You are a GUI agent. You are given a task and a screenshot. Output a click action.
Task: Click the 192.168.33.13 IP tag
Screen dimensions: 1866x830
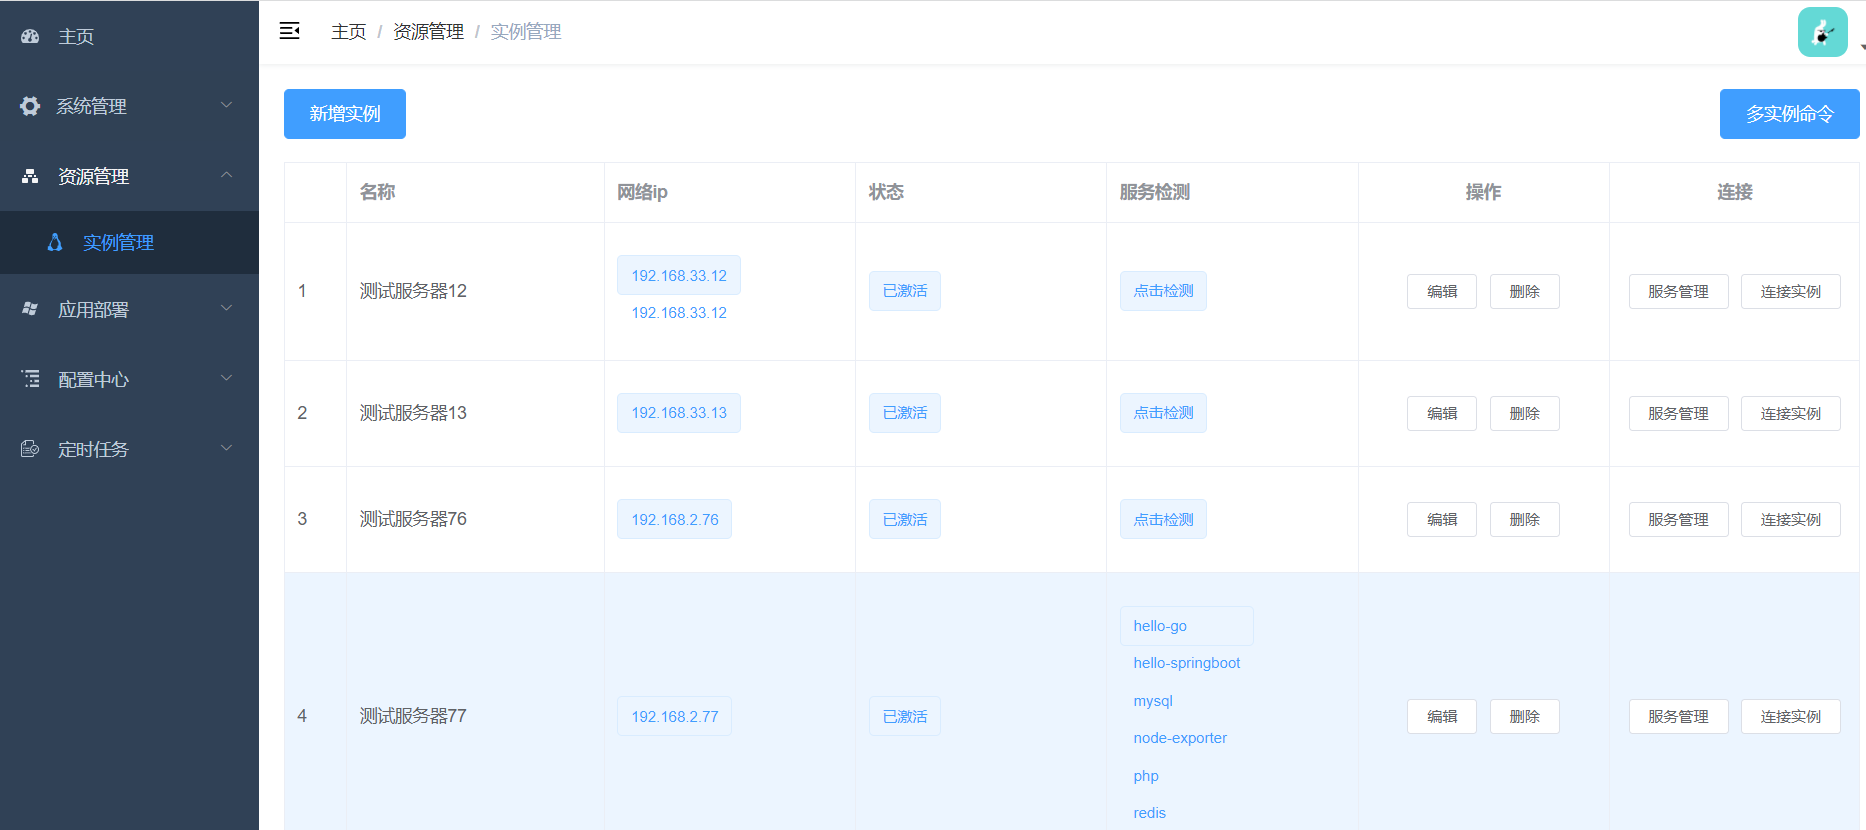(679, 413)
